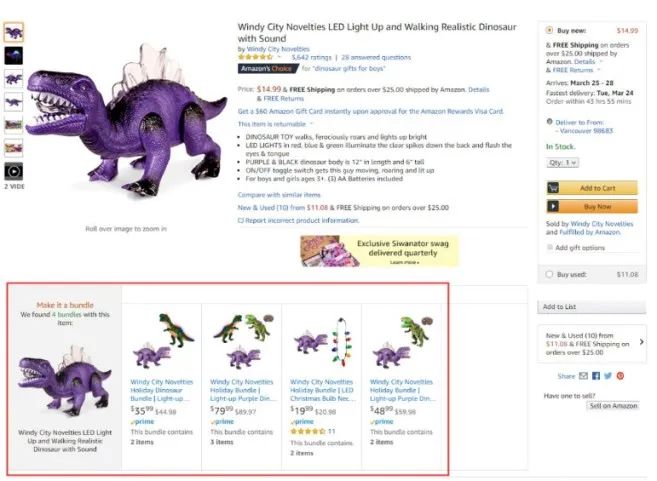
Task: Click the Sell on Amazon button
Action: (613, 406)
